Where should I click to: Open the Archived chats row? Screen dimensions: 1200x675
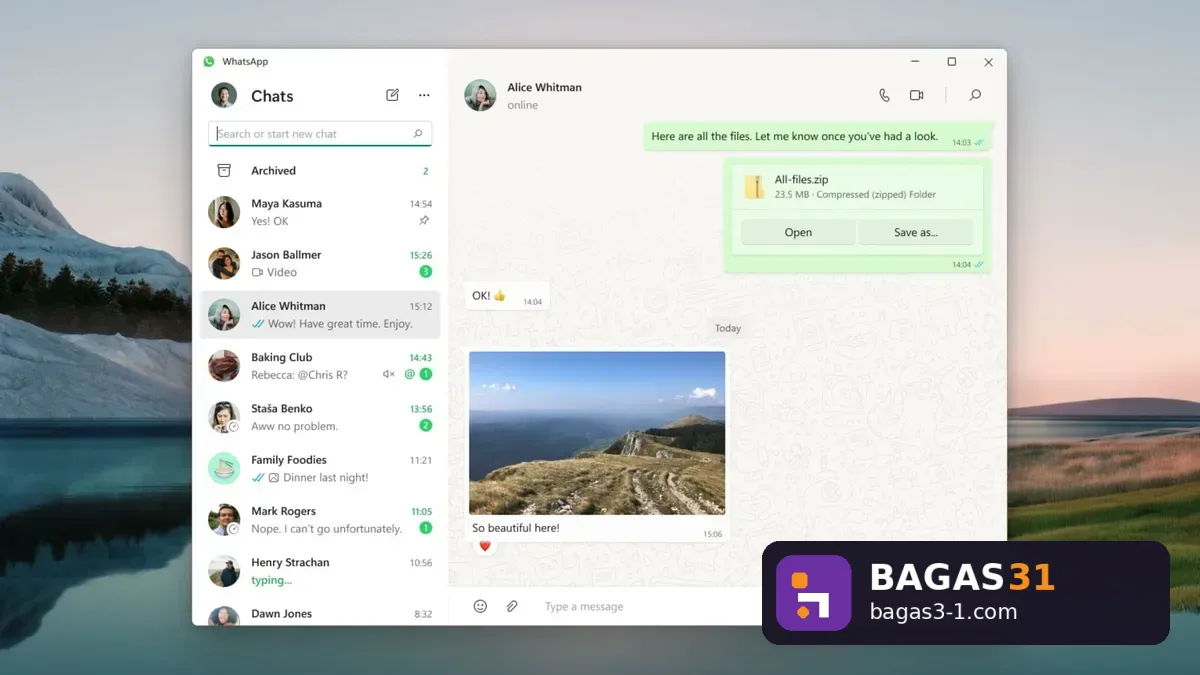tap(320, 170)
